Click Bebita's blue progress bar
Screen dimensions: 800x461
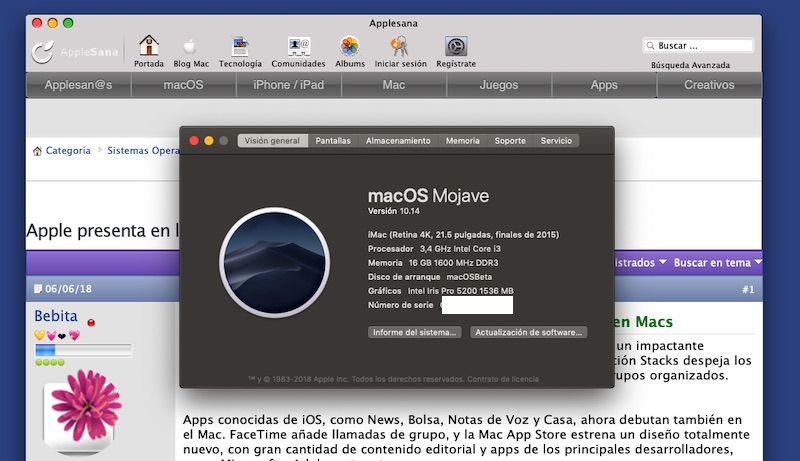[83, 350]
